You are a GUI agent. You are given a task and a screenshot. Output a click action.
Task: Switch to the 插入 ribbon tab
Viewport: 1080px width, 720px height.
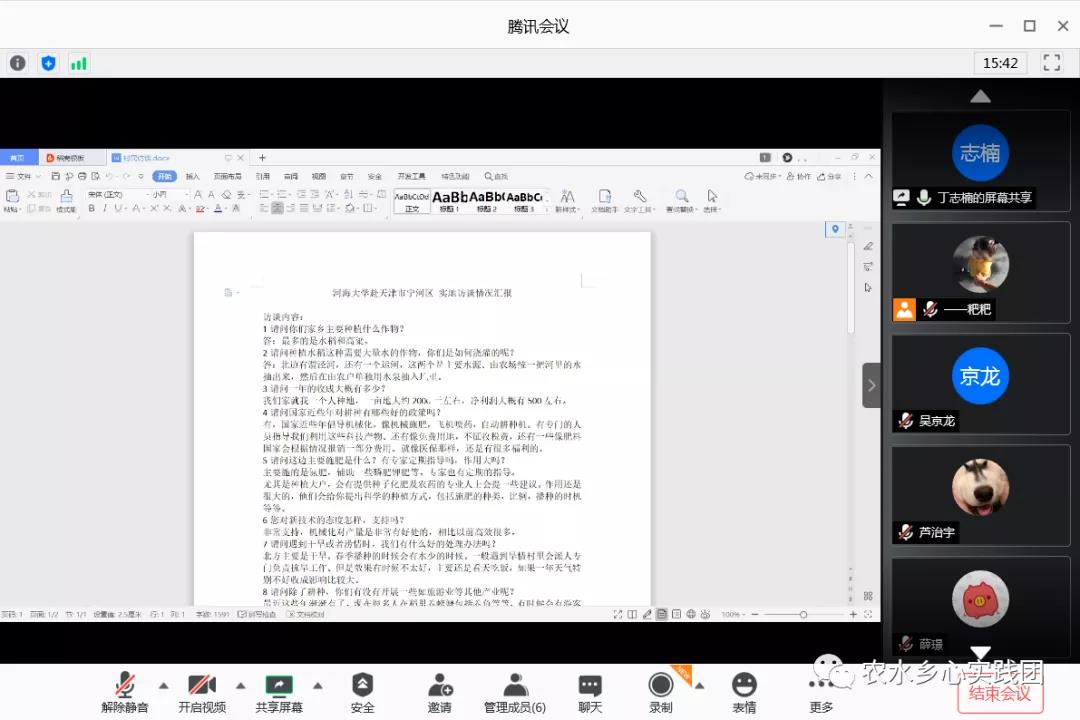[x=192, y=176]
